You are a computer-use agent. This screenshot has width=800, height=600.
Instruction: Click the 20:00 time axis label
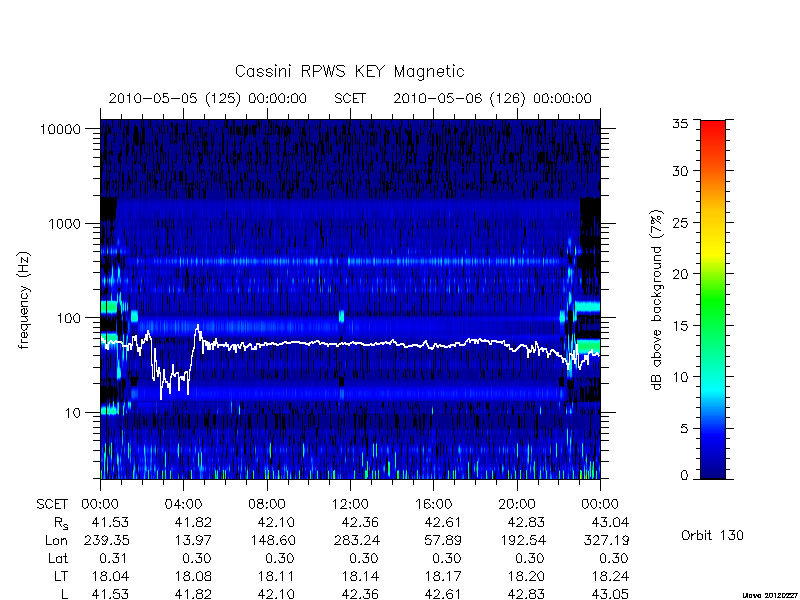(516, 505)
